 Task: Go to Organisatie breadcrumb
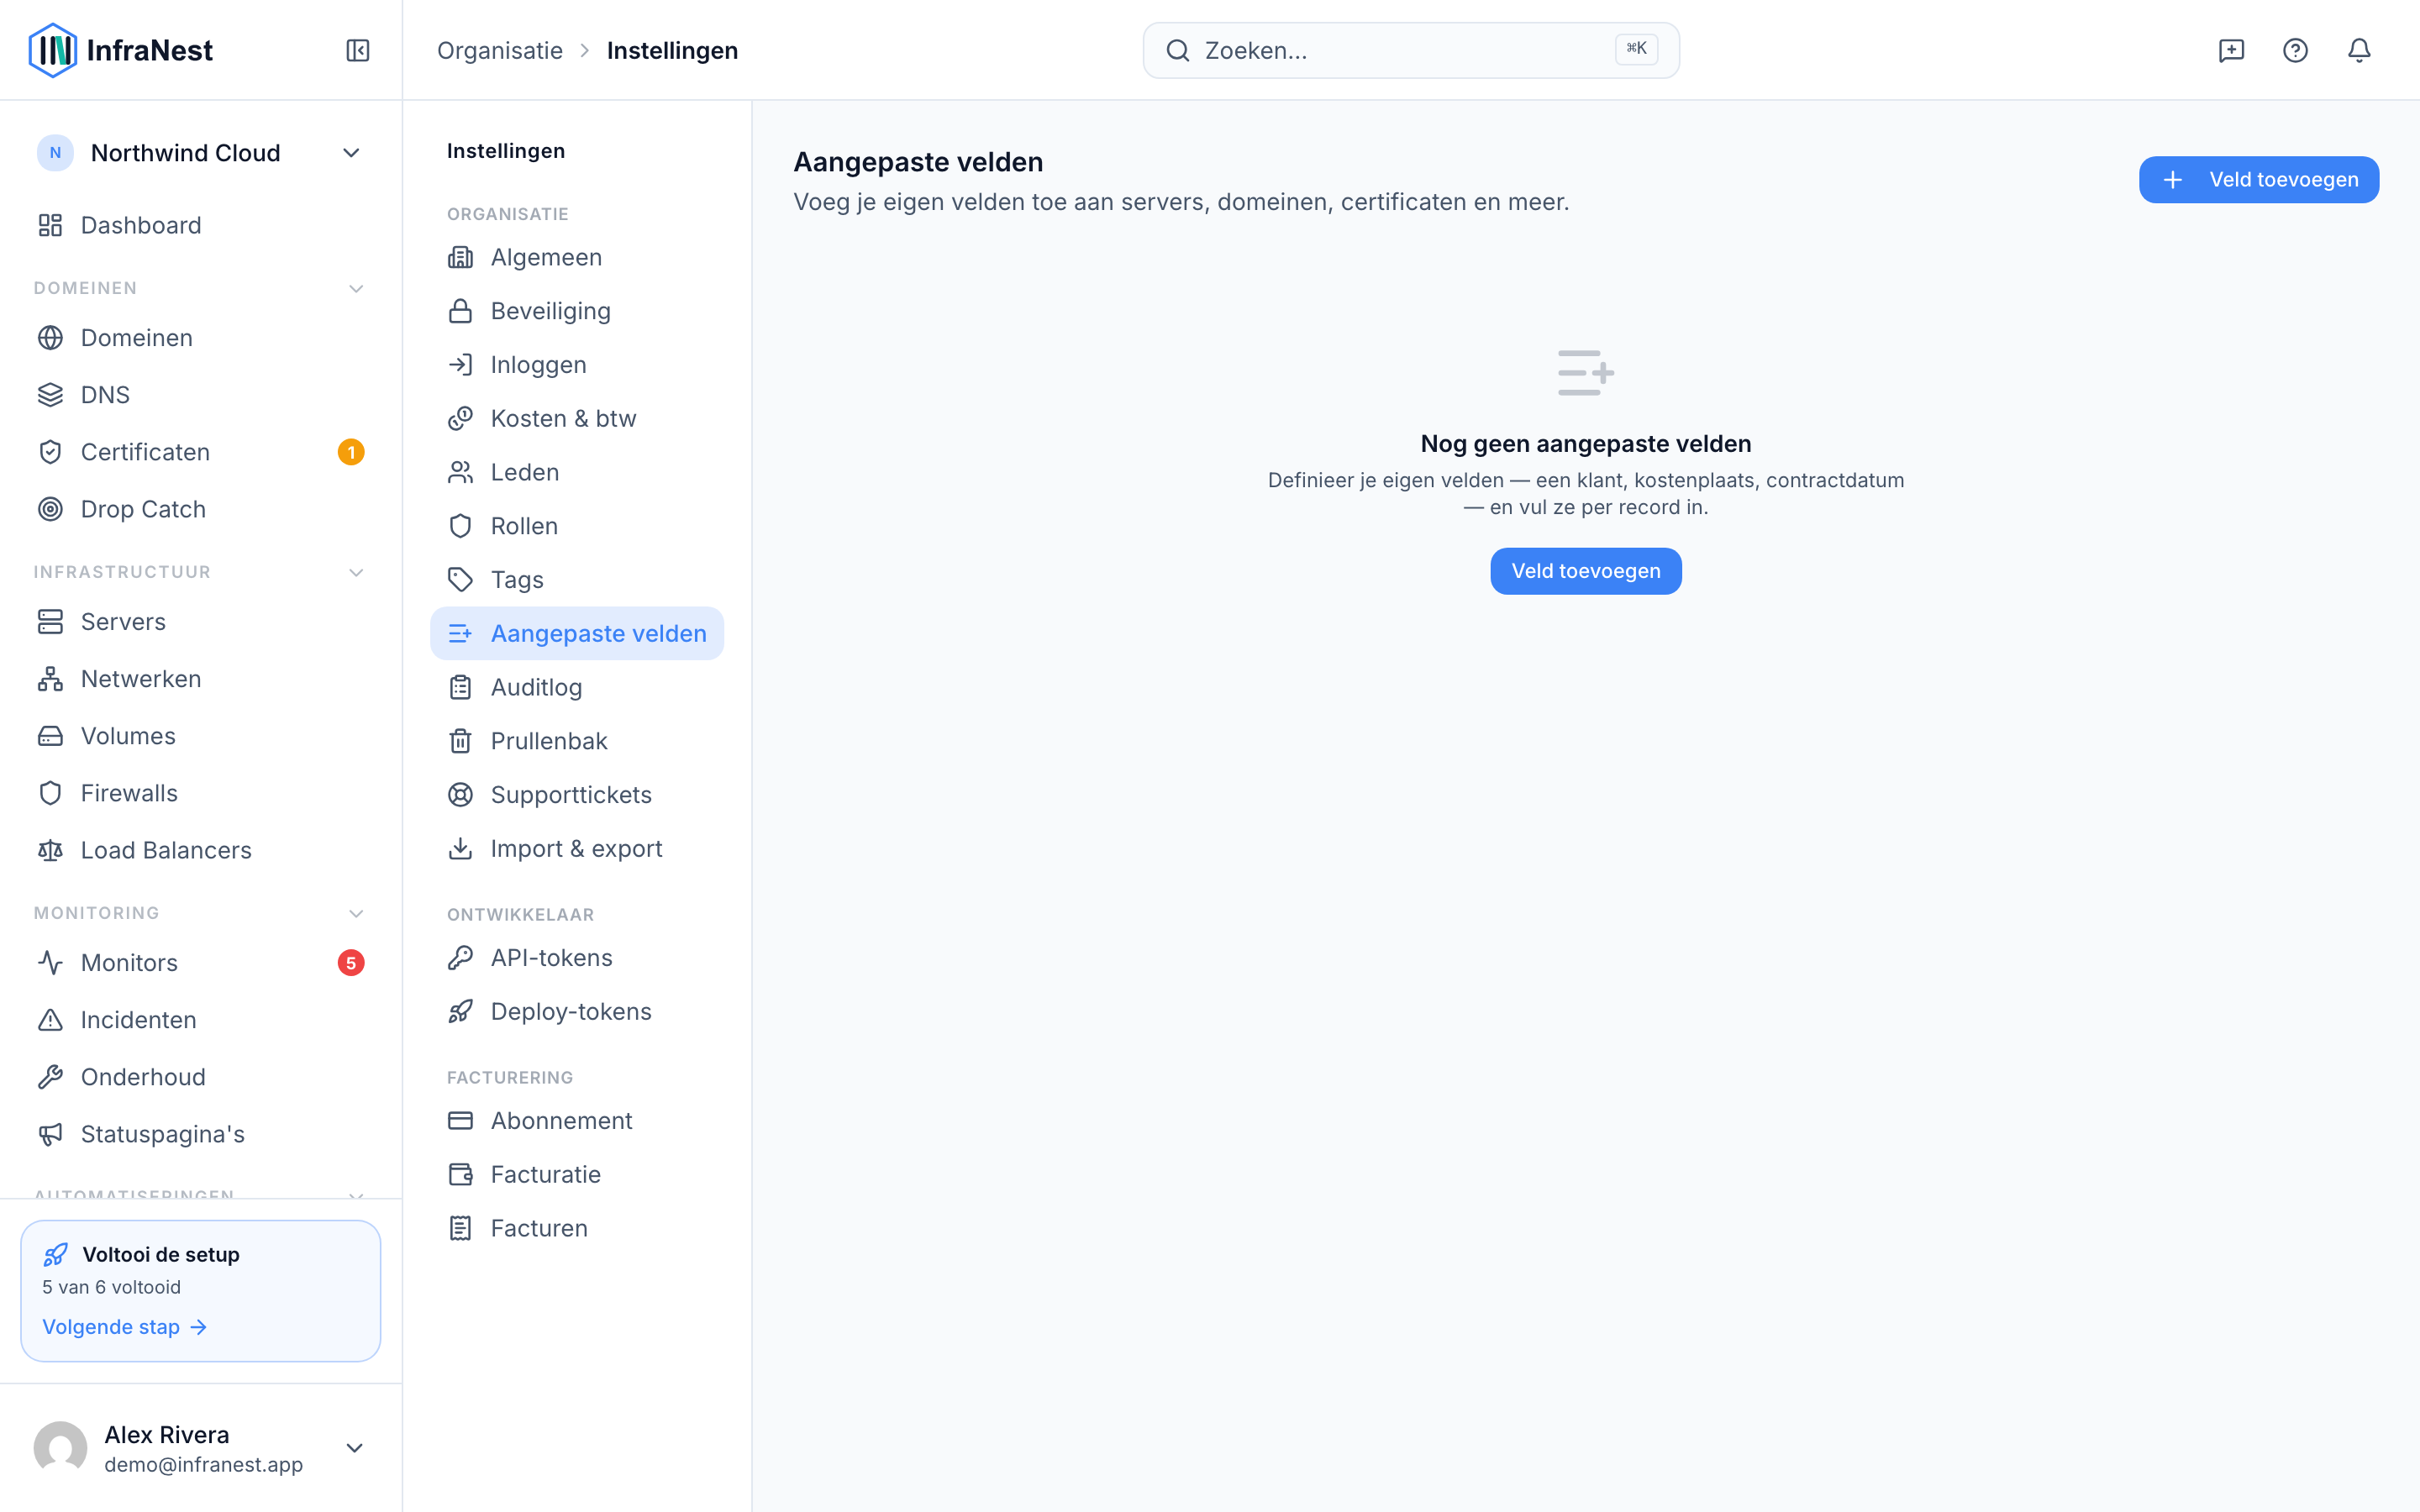click(500, 50)
